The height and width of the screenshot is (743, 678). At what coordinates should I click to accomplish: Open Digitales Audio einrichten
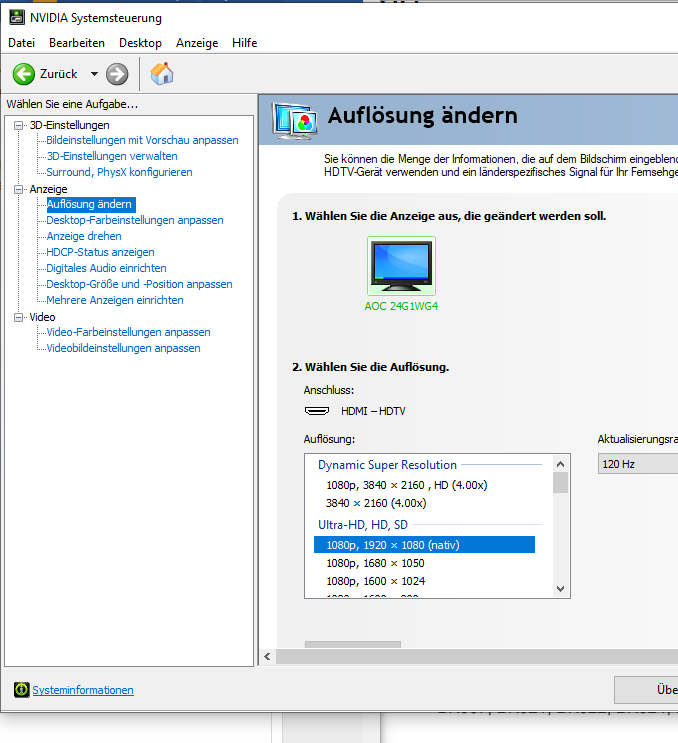106,268
